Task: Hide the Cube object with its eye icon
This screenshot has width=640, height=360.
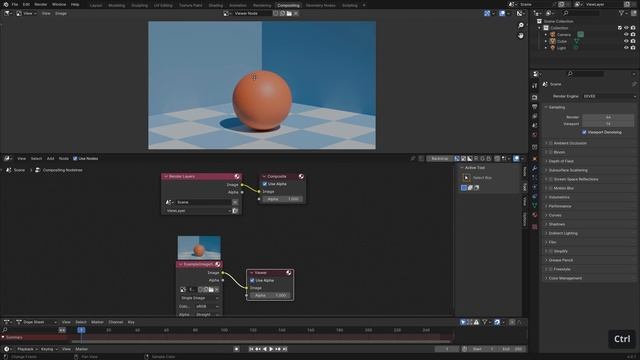Action: pyautogui.click(x=626, y=41)
